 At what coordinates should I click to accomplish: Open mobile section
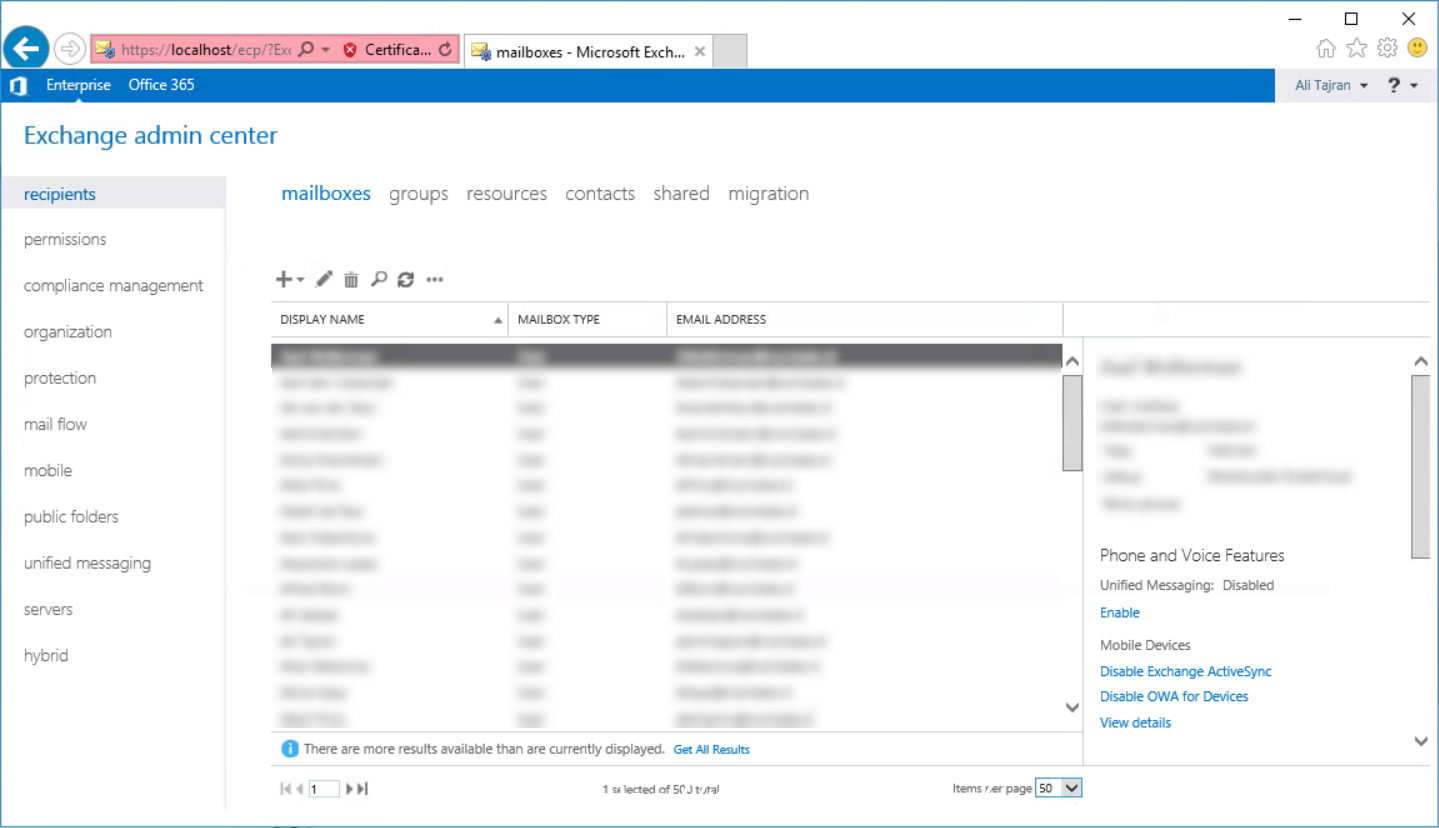click(48, 470)
